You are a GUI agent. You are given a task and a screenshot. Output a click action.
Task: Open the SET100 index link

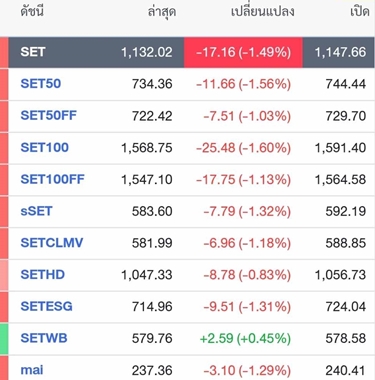click(45, 147)
